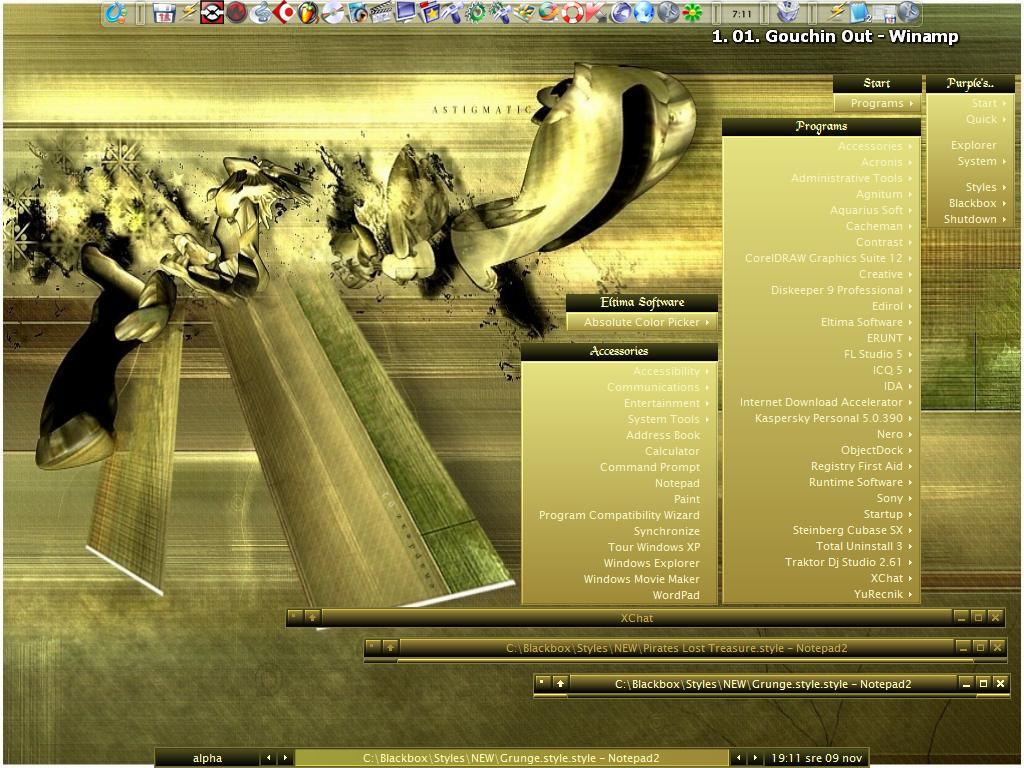
Task: Click the clock showing 19:11 sre 09 nov
Action: tap(816, 758)
